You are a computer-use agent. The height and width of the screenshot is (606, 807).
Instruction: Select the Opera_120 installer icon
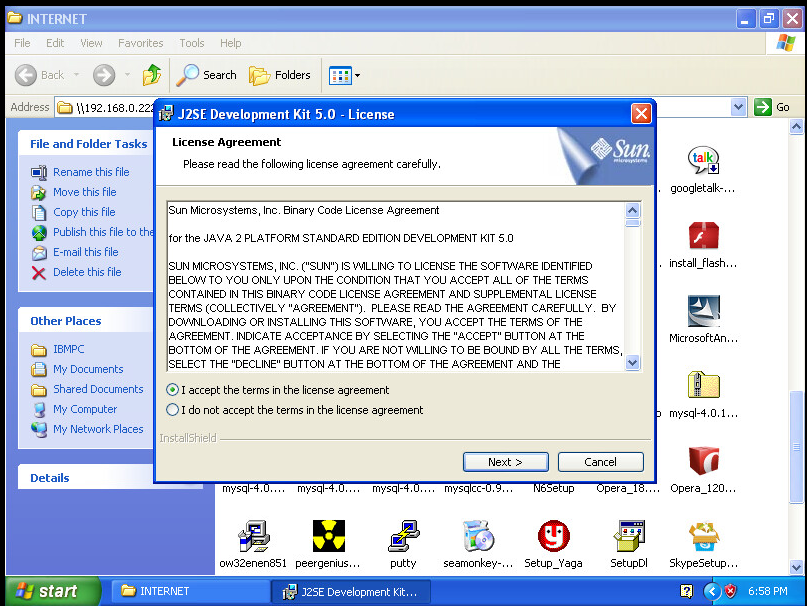[x=703, y=461]
